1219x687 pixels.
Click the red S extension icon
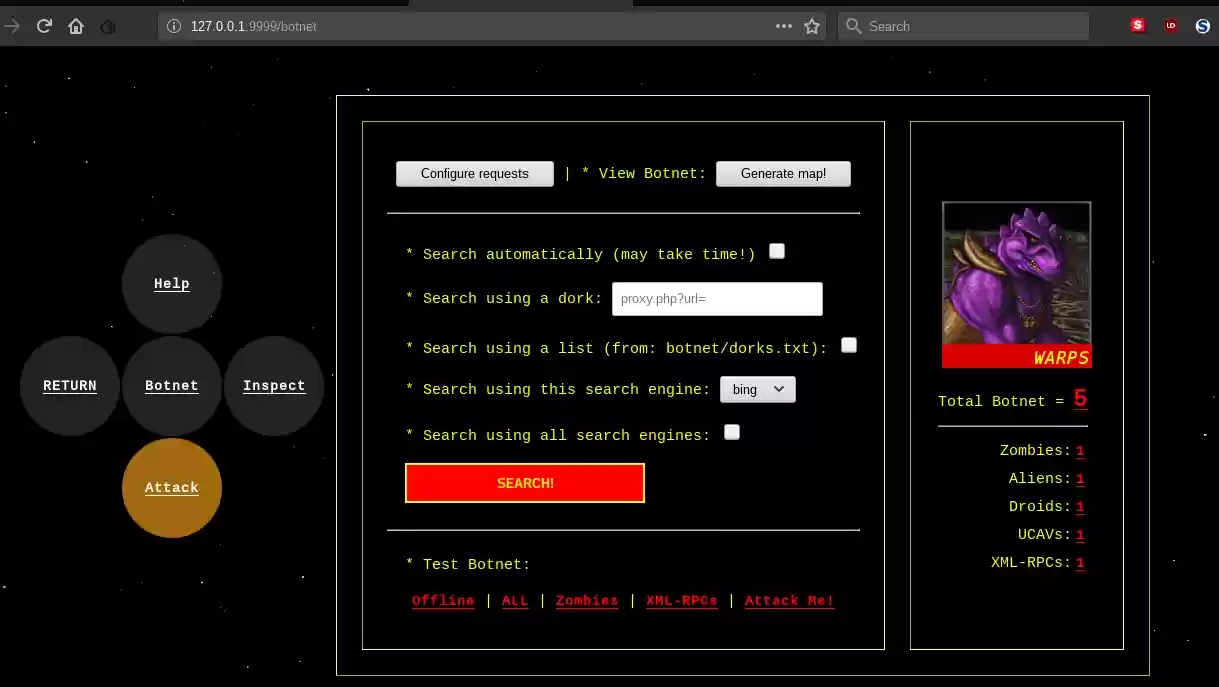pyautogui.click(x=1138, y=26)
